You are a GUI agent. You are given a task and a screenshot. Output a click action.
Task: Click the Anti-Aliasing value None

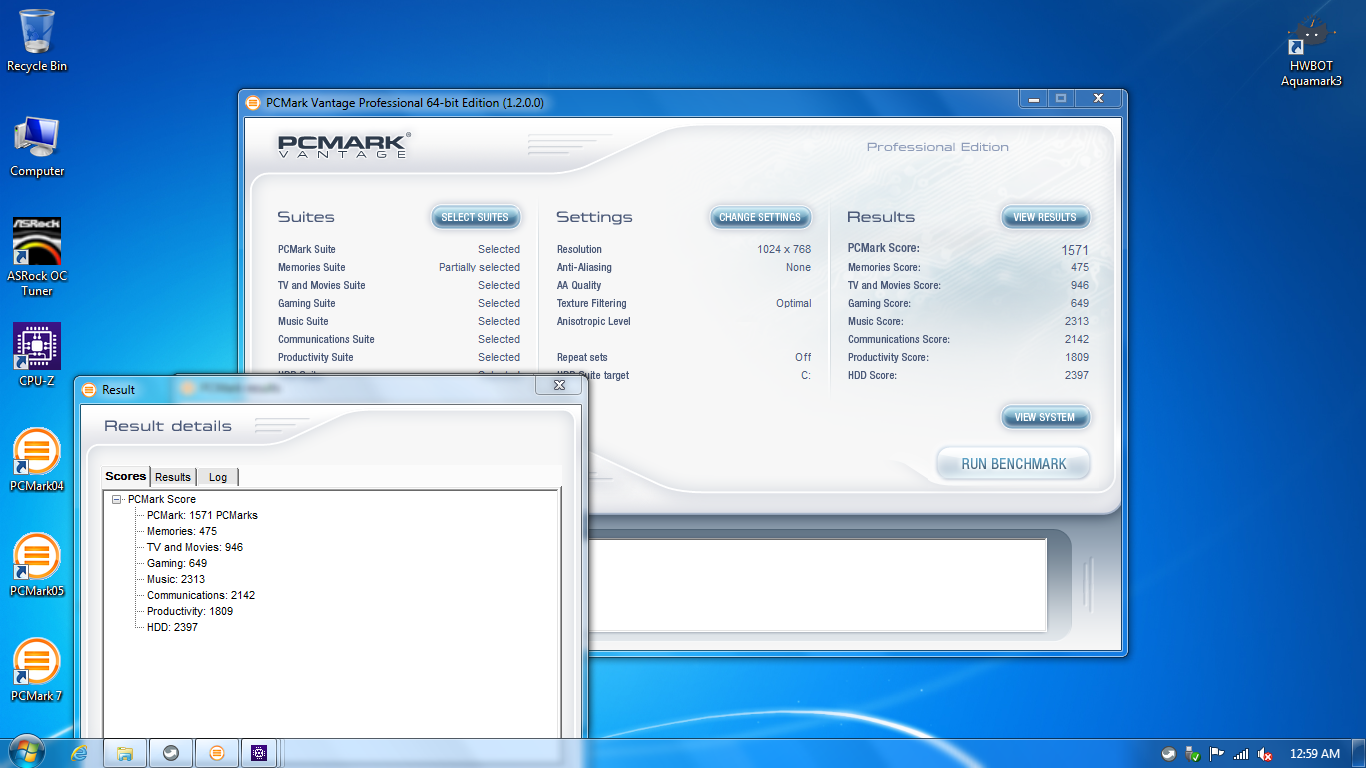(x=798, y=267)
